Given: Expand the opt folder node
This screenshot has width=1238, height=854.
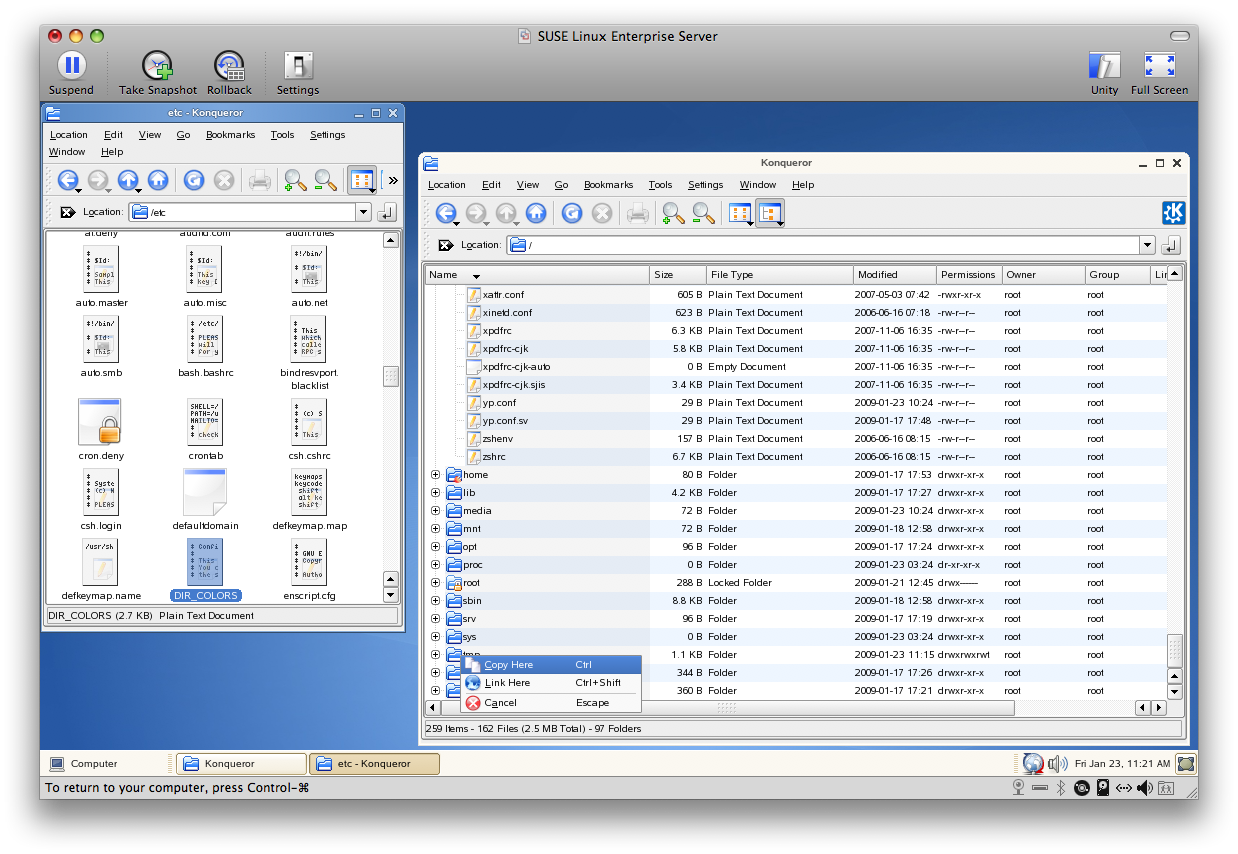Looking at the screenshot, I should click(x=435, y=547).
